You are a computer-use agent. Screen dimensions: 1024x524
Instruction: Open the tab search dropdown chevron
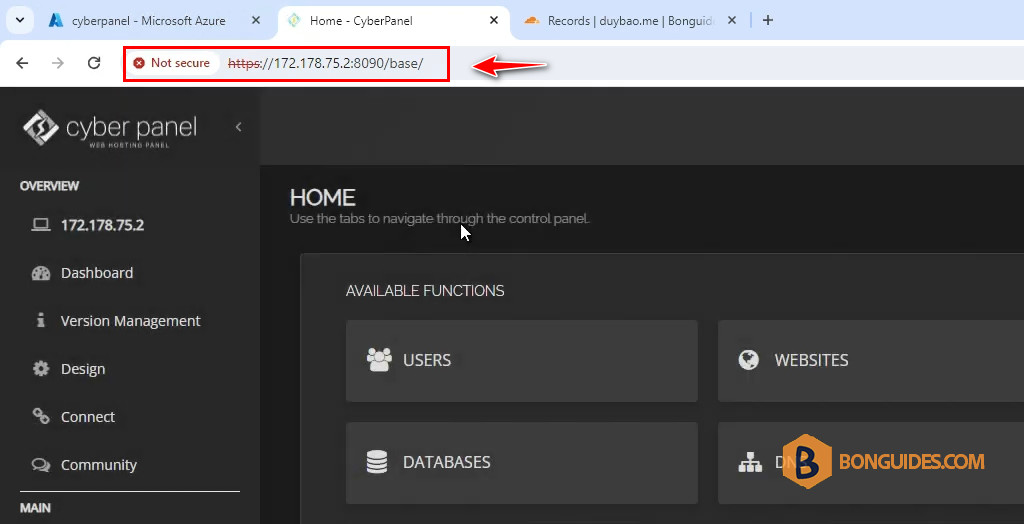(x=20, y=20)
